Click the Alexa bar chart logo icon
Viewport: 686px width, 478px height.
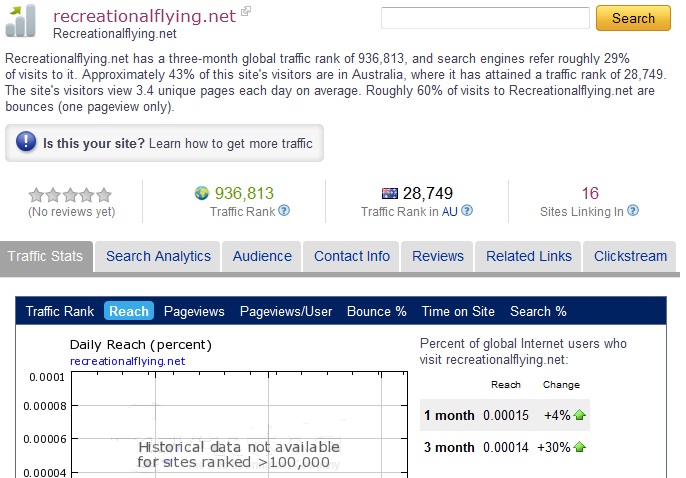point(21,21)
